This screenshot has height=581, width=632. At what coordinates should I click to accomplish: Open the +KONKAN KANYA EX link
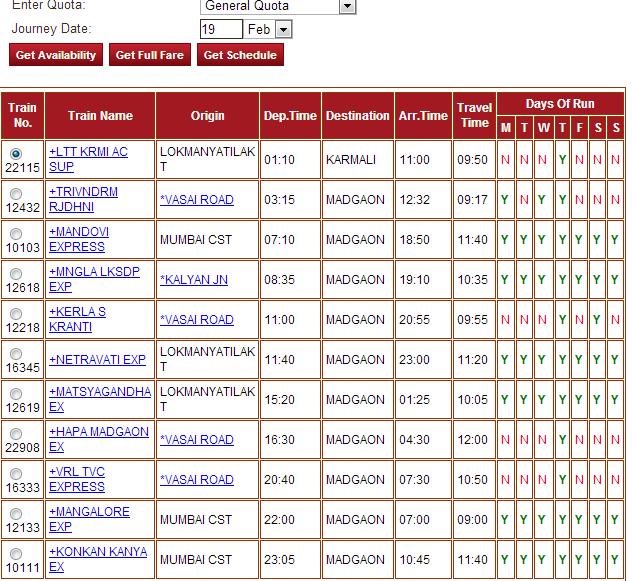[x=98, y=559]
